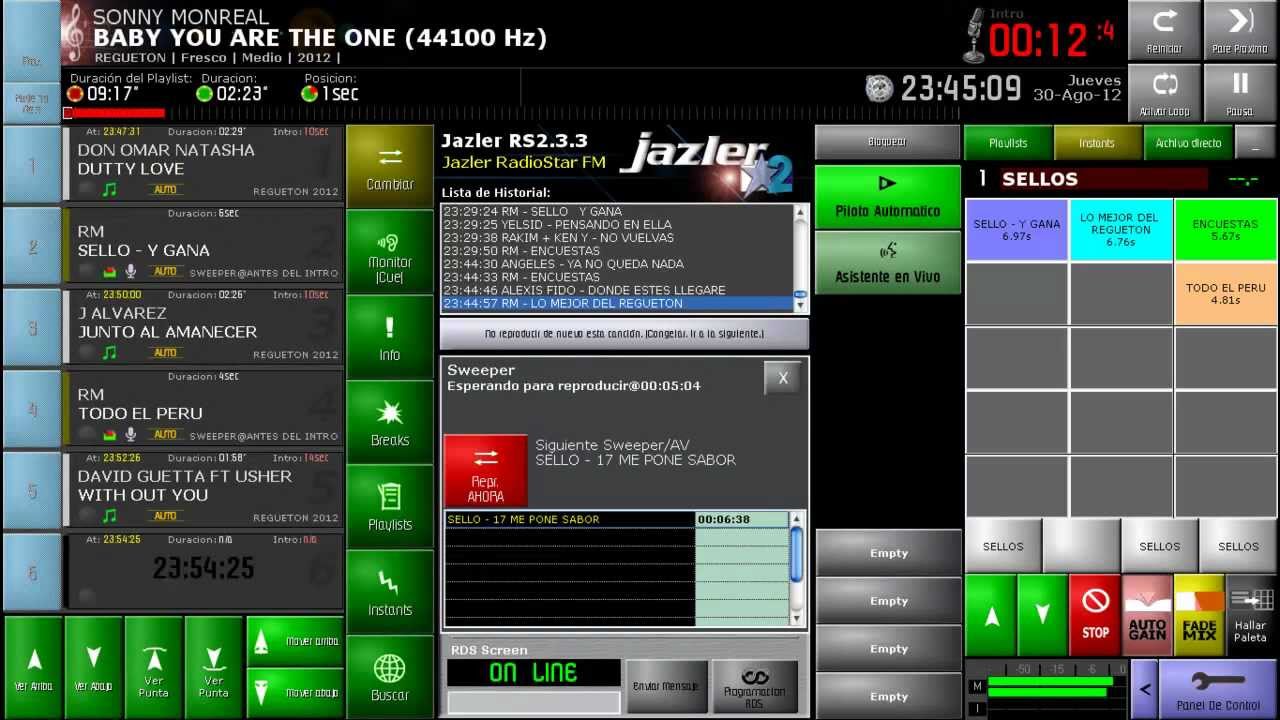The width and height of the screenshot is (1280, 720).
Task: Click the palette down arrow button
Action: tap(1043, 615)
